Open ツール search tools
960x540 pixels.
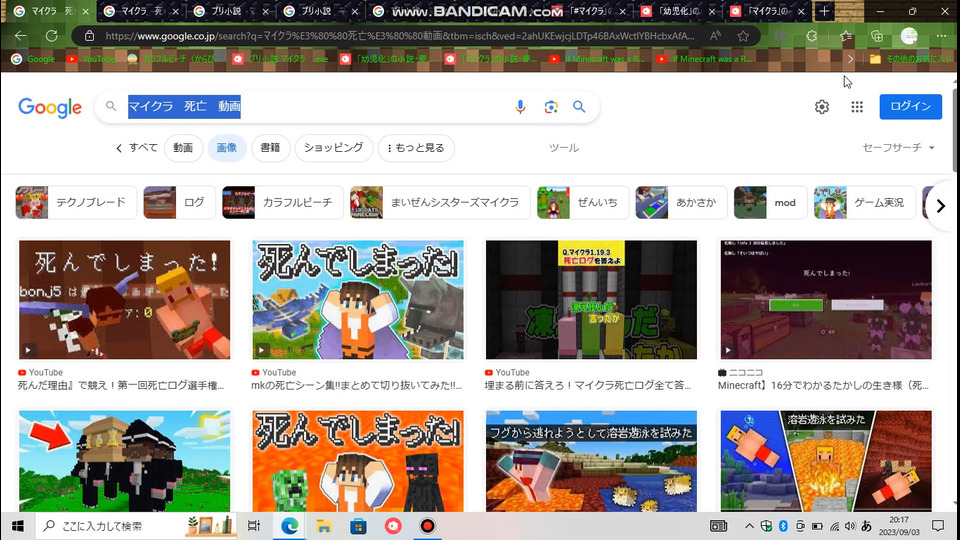point(563,148)
